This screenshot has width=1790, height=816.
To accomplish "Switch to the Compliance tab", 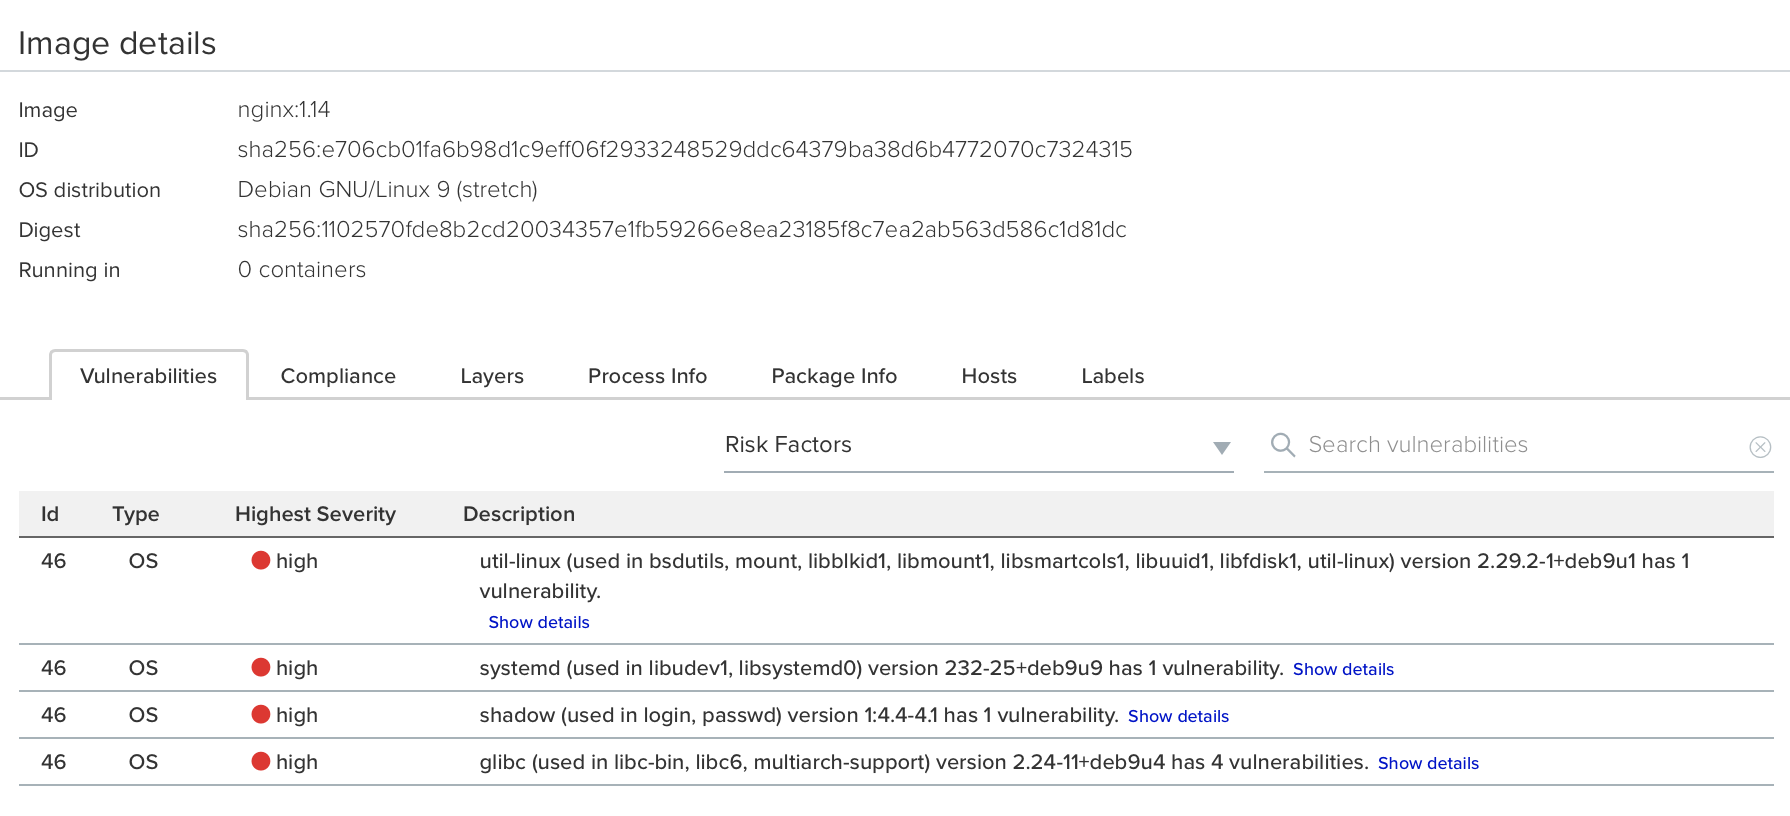I will point(338,376).
